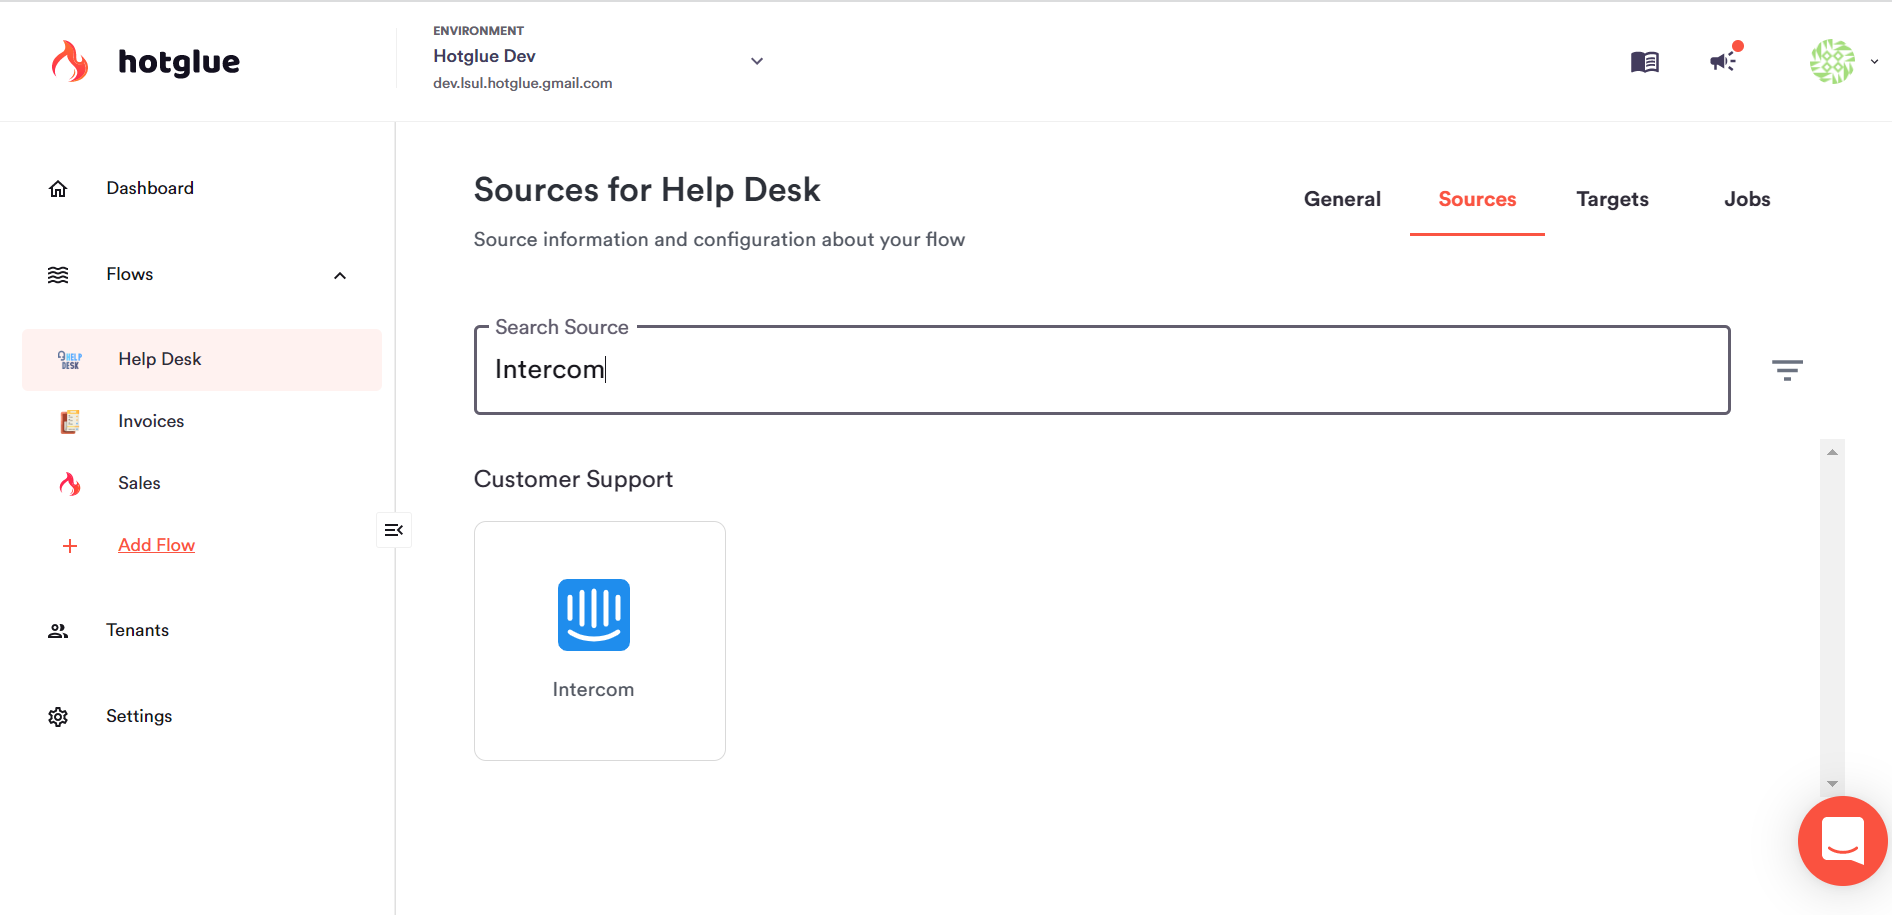Viewport: 1892px width, 915px height.
Task: Click the hotglue wordmark
Action: pyautogui.click(x=179, y=62)
